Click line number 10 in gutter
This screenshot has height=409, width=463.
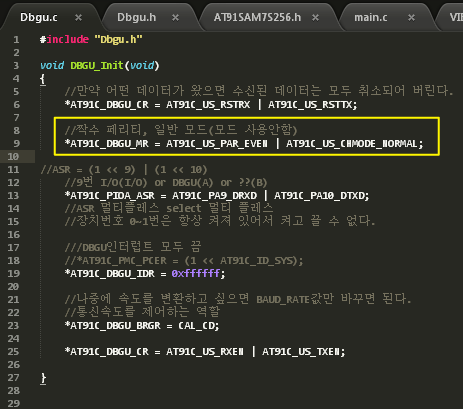[13, 157]
